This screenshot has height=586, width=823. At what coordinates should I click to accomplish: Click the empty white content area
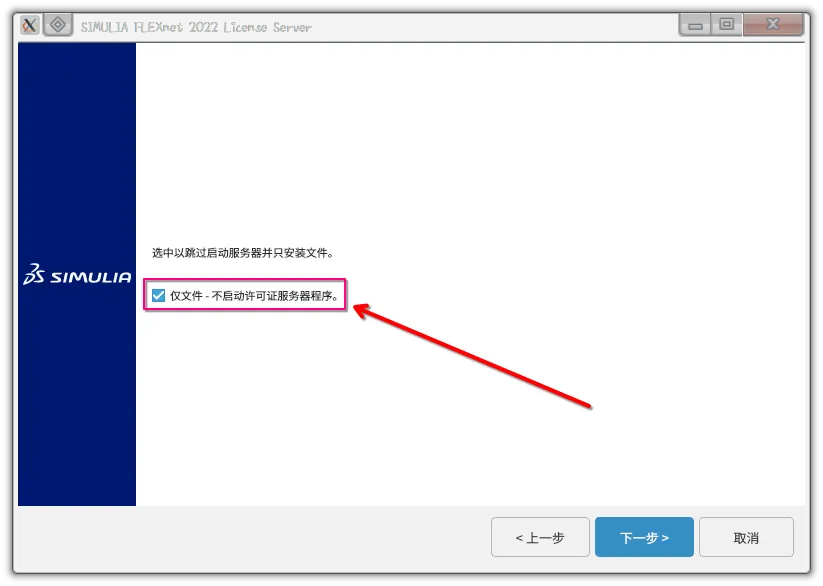(470, 150)
